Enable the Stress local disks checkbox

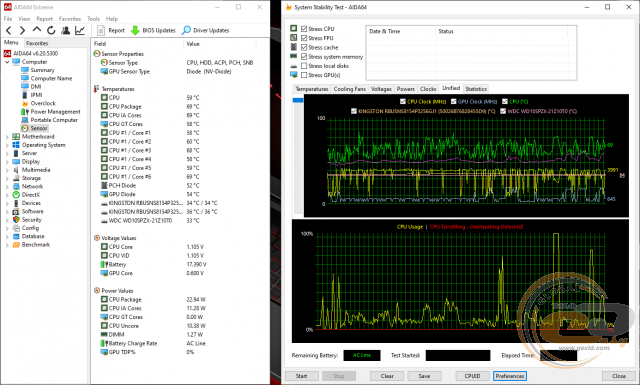click(x=304, y=66)
